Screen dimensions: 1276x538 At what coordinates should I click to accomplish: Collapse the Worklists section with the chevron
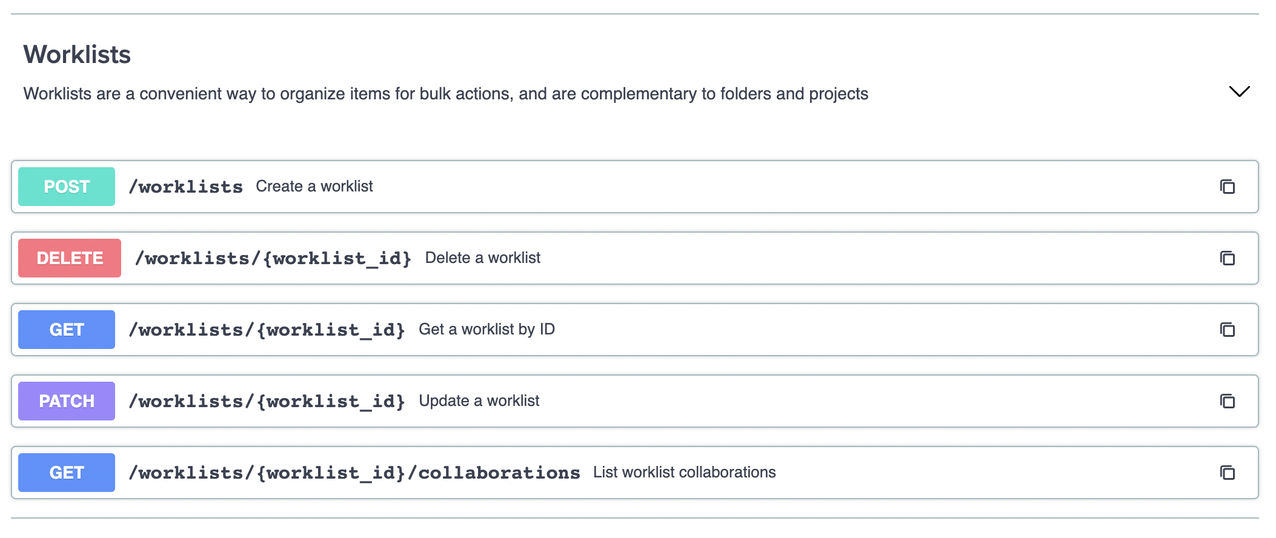(1239, 92)
